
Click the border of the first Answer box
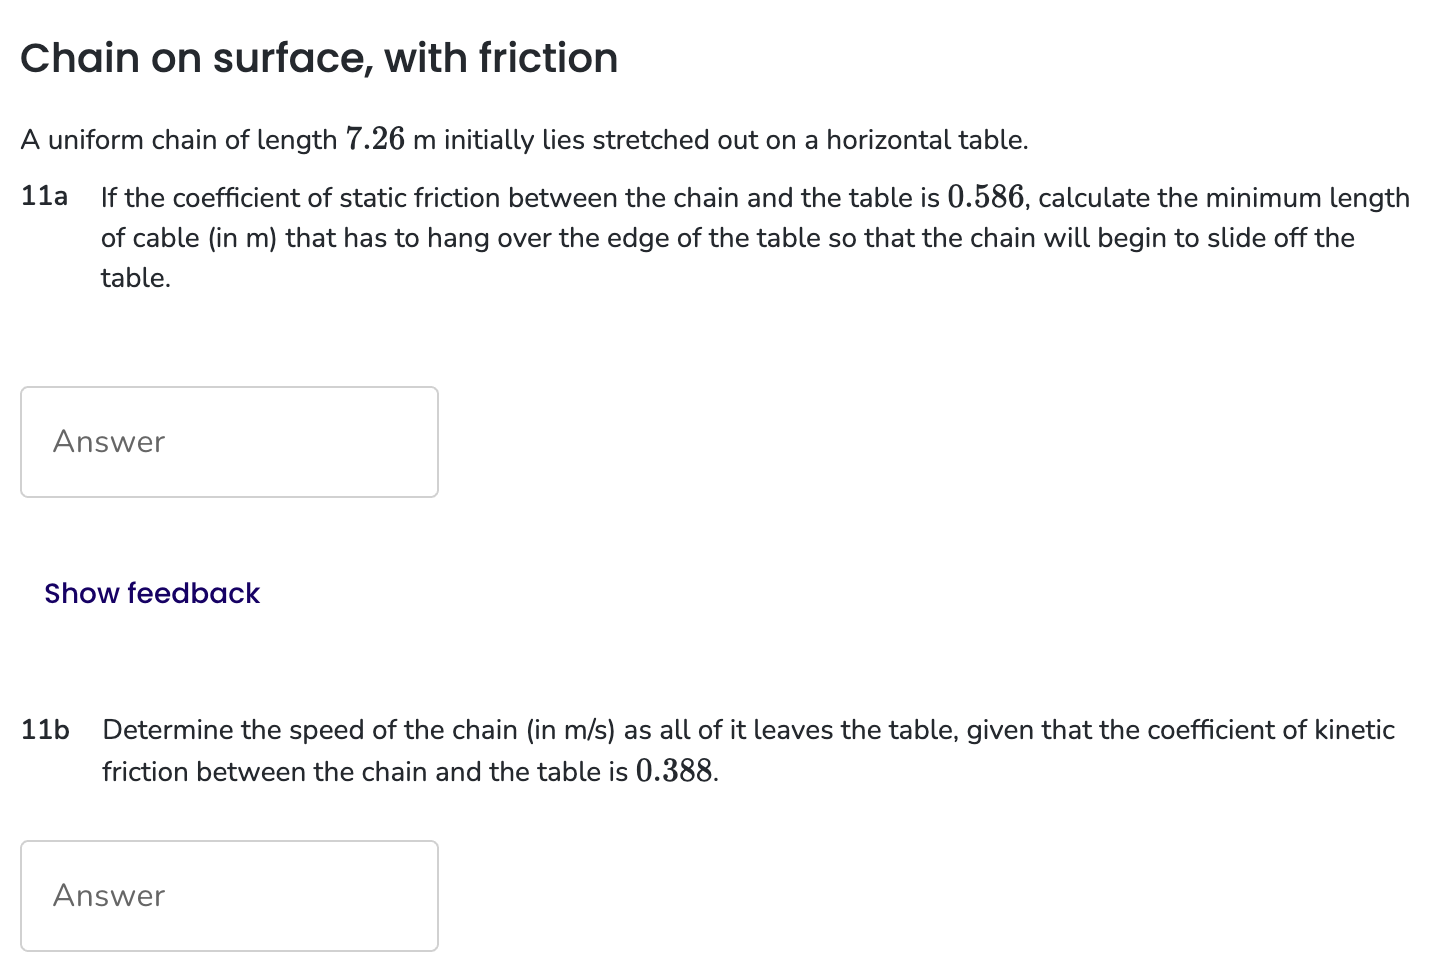pos(228,388)
